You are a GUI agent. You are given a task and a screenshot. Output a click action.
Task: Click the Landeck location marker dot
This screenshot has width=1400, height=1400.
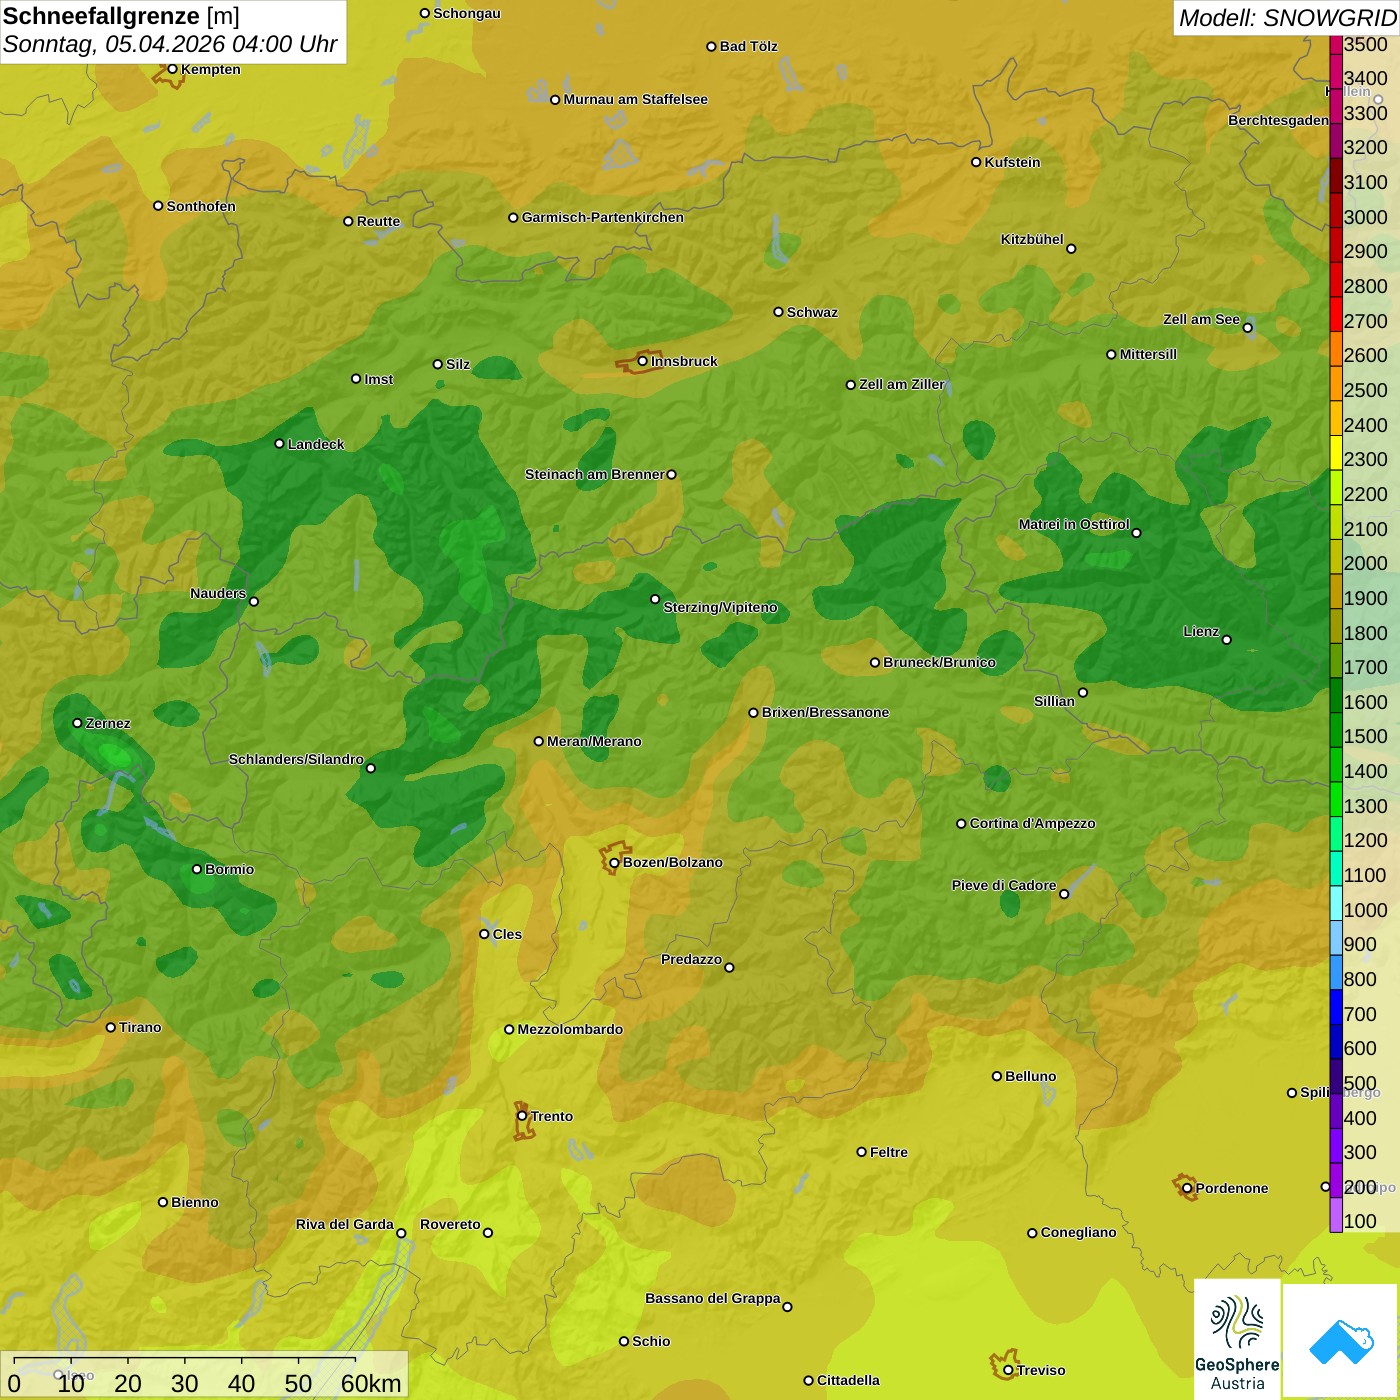tap(279, 444)
